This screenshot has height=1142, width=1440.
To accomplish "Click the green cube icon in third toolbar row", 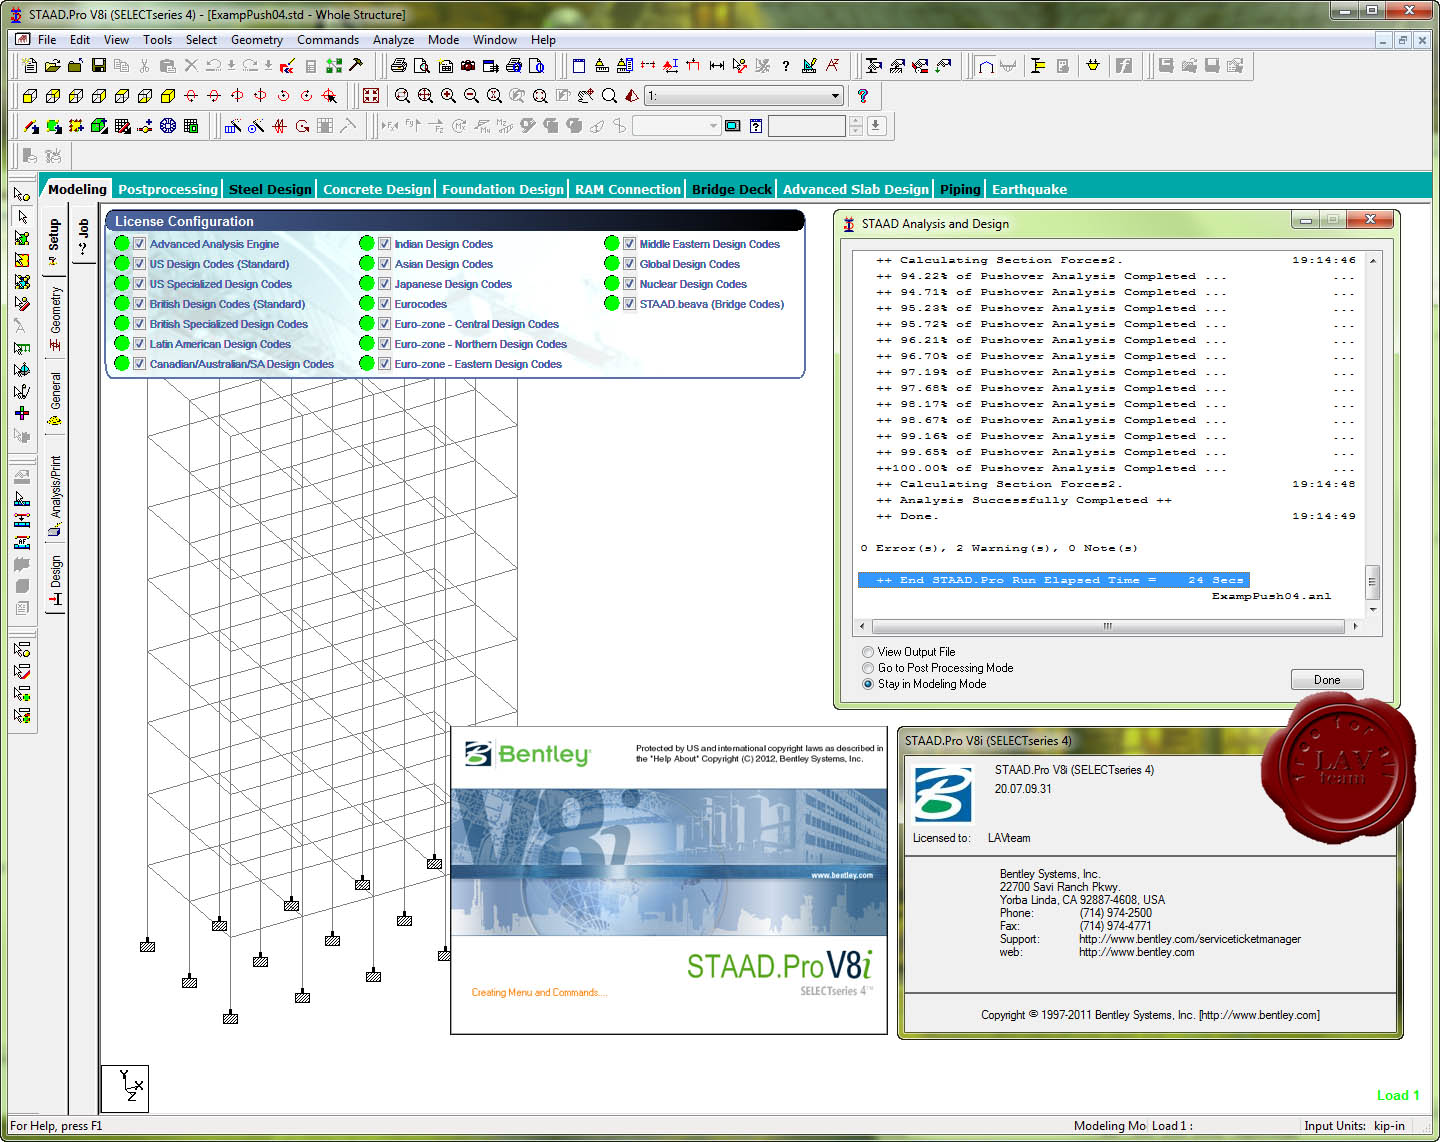I will (x=99, y=126).
